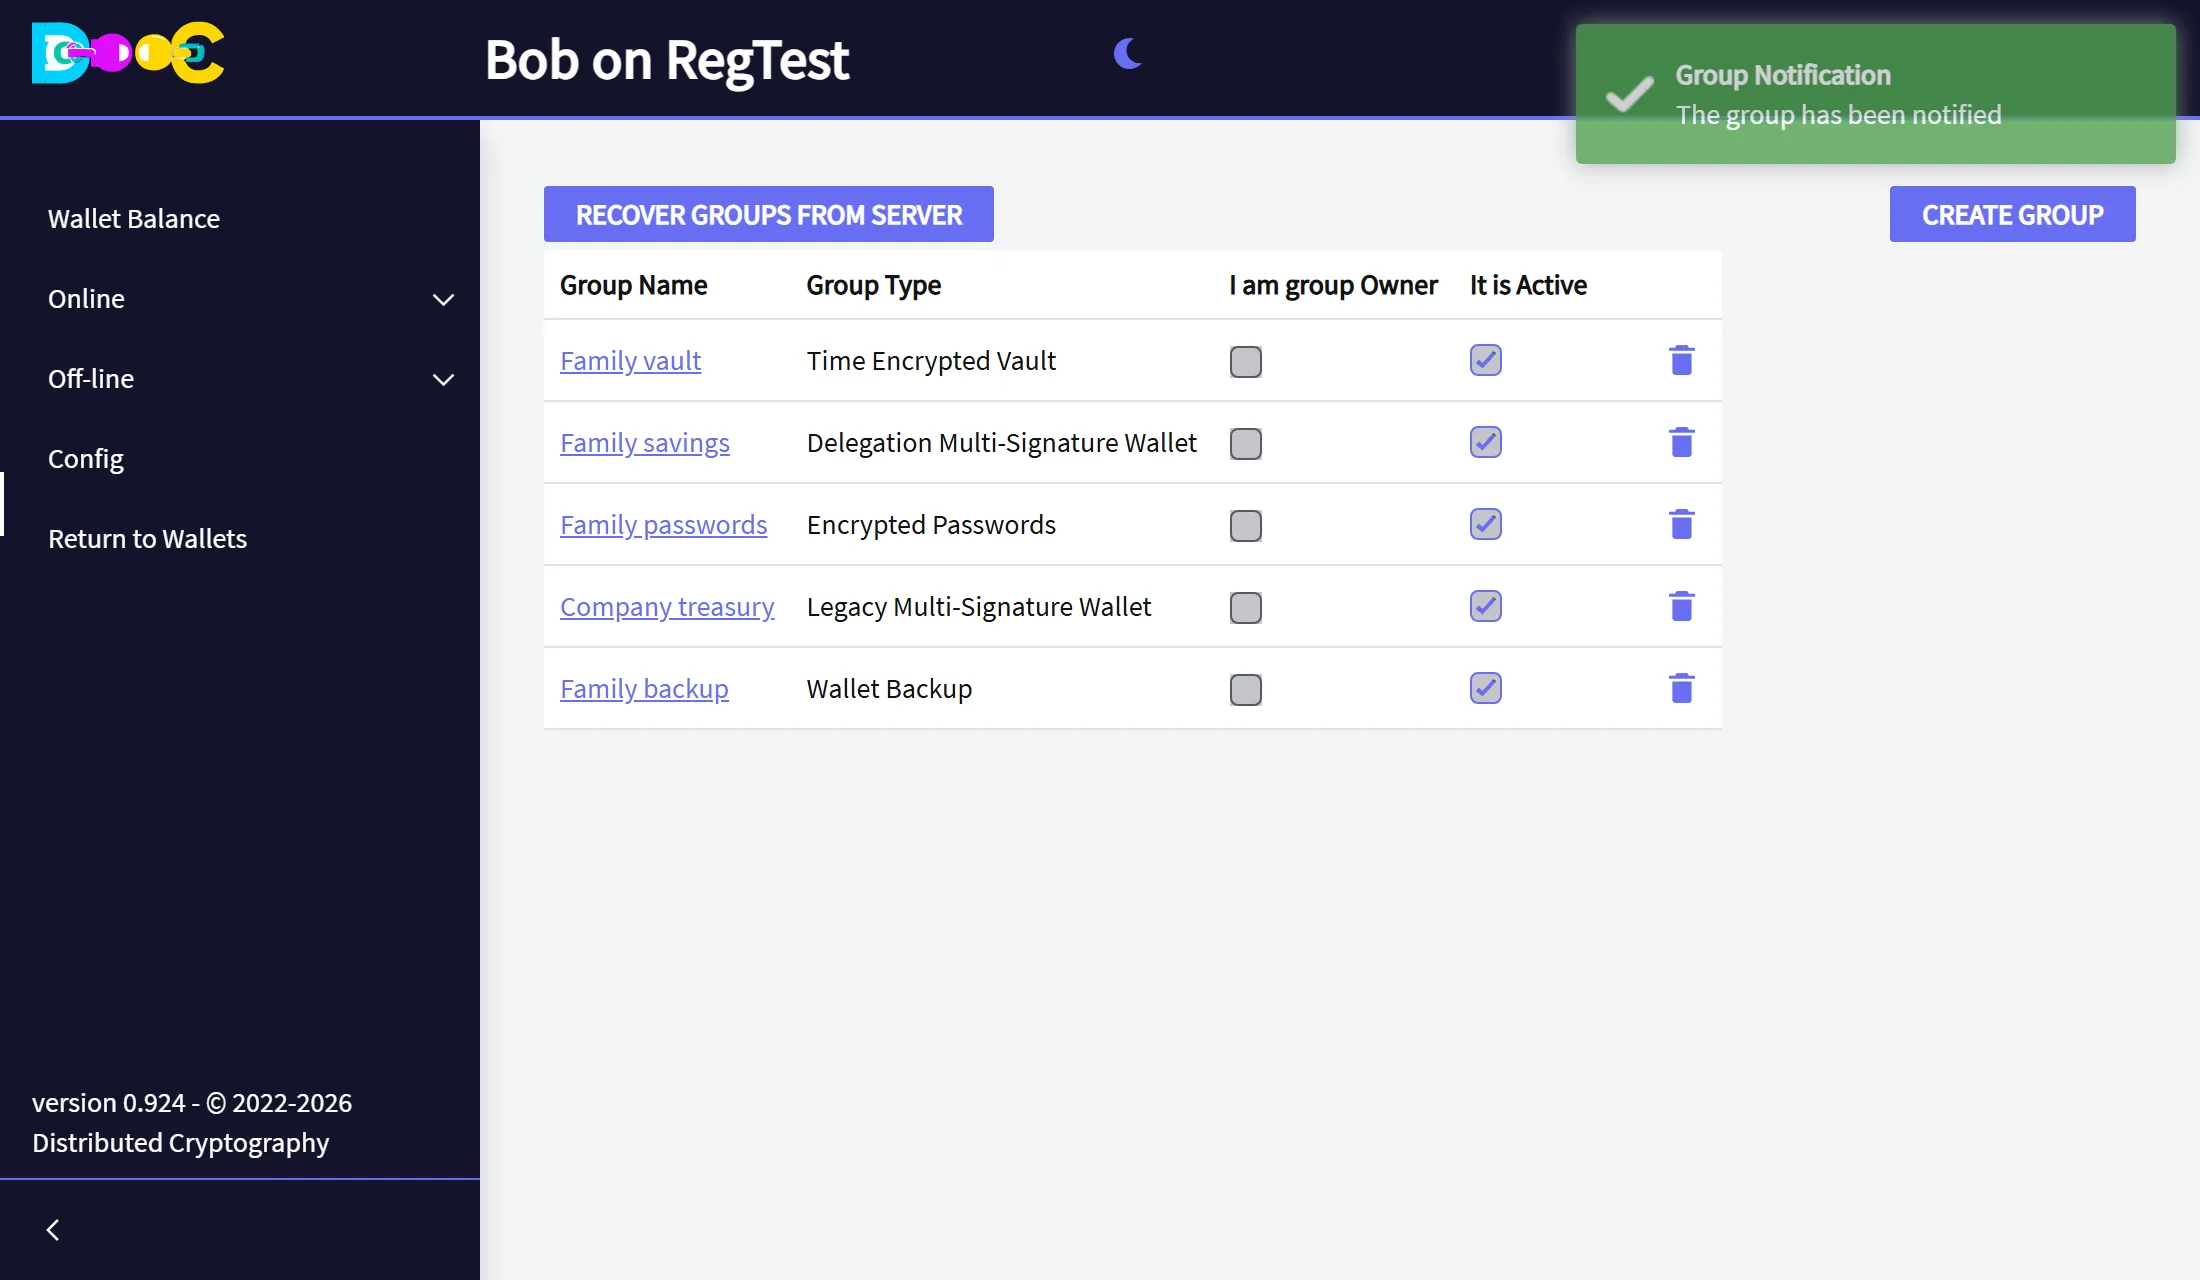Collapse sidebar with left arrow
The image size is (2200, 1280).
(x=53, y=1230)
